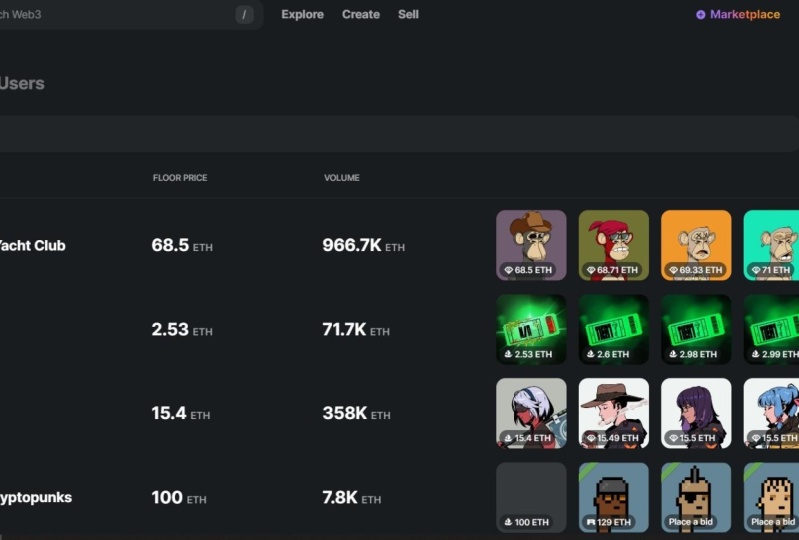
Task: Click the purple Marketplace plus icon
Action: click(701, 15)
